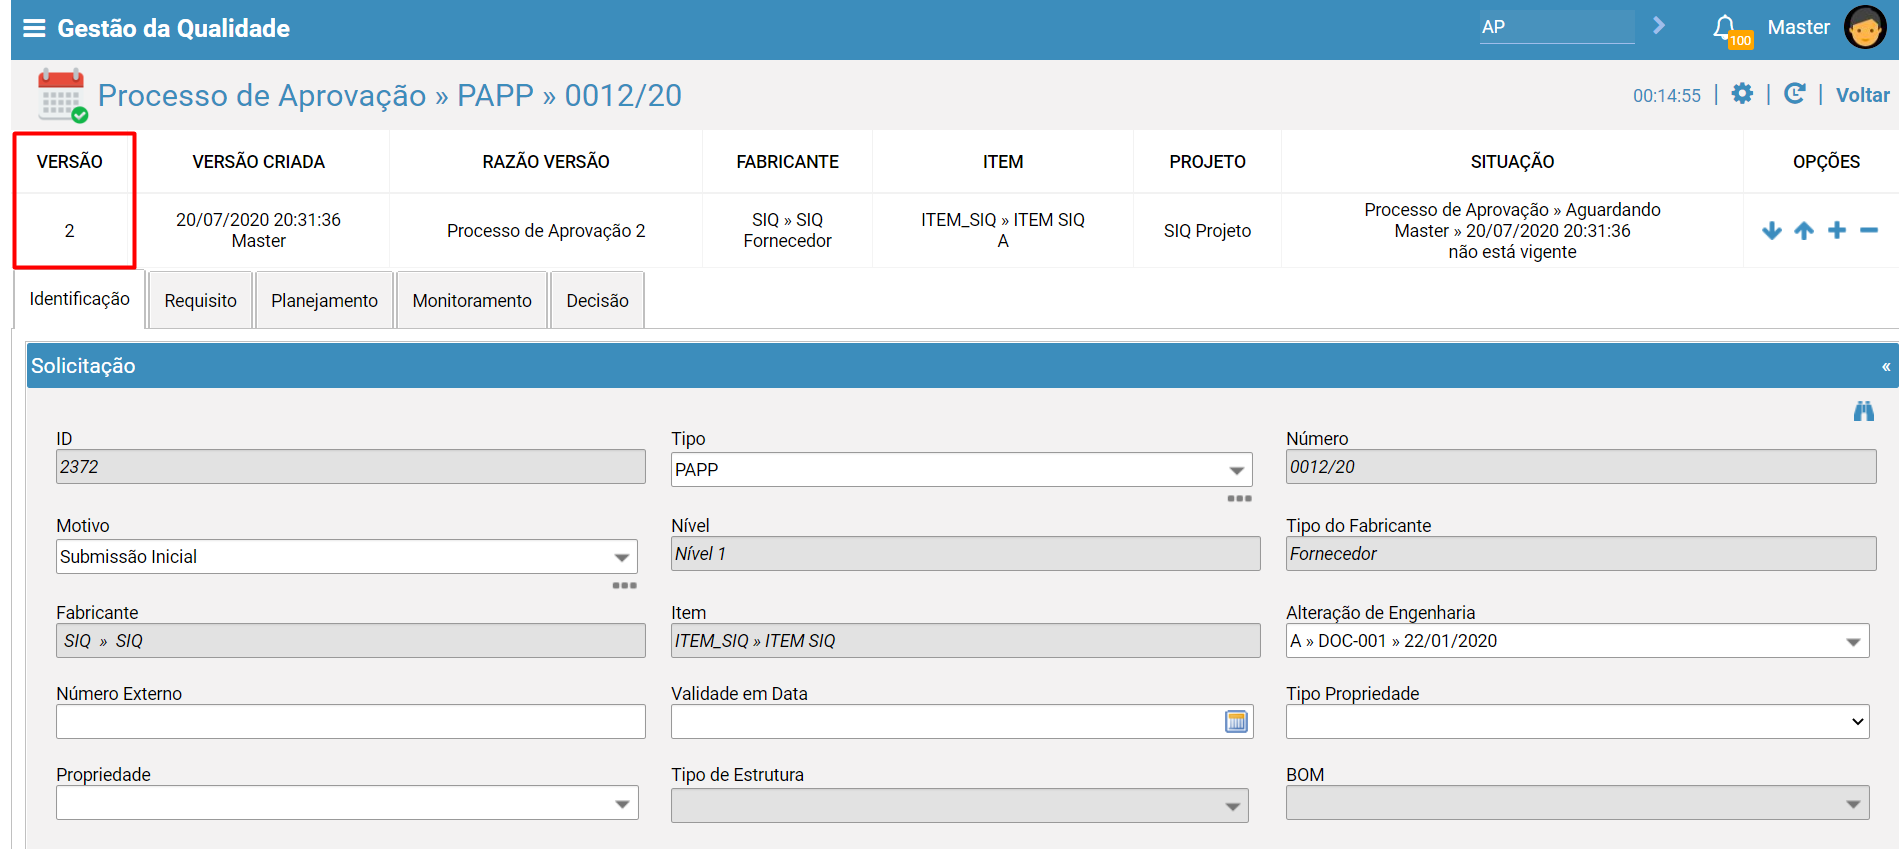Switch to the Requisito tab

pyautogui.click(x=201, y=301)
